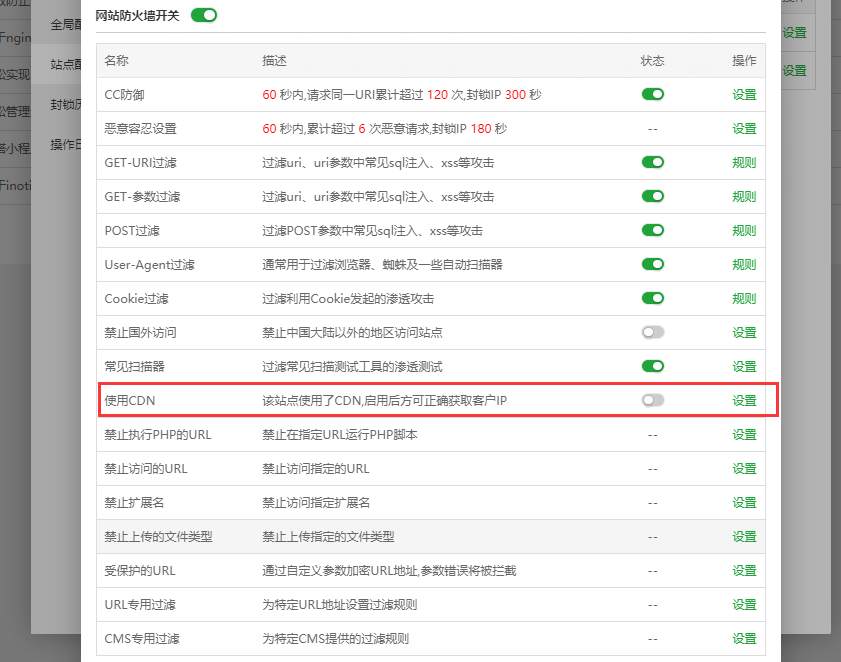841x662 pixels.
Task: Click the 恶意容忍设置 name cell
Action: pyautogui.click(x=141, y=129)
